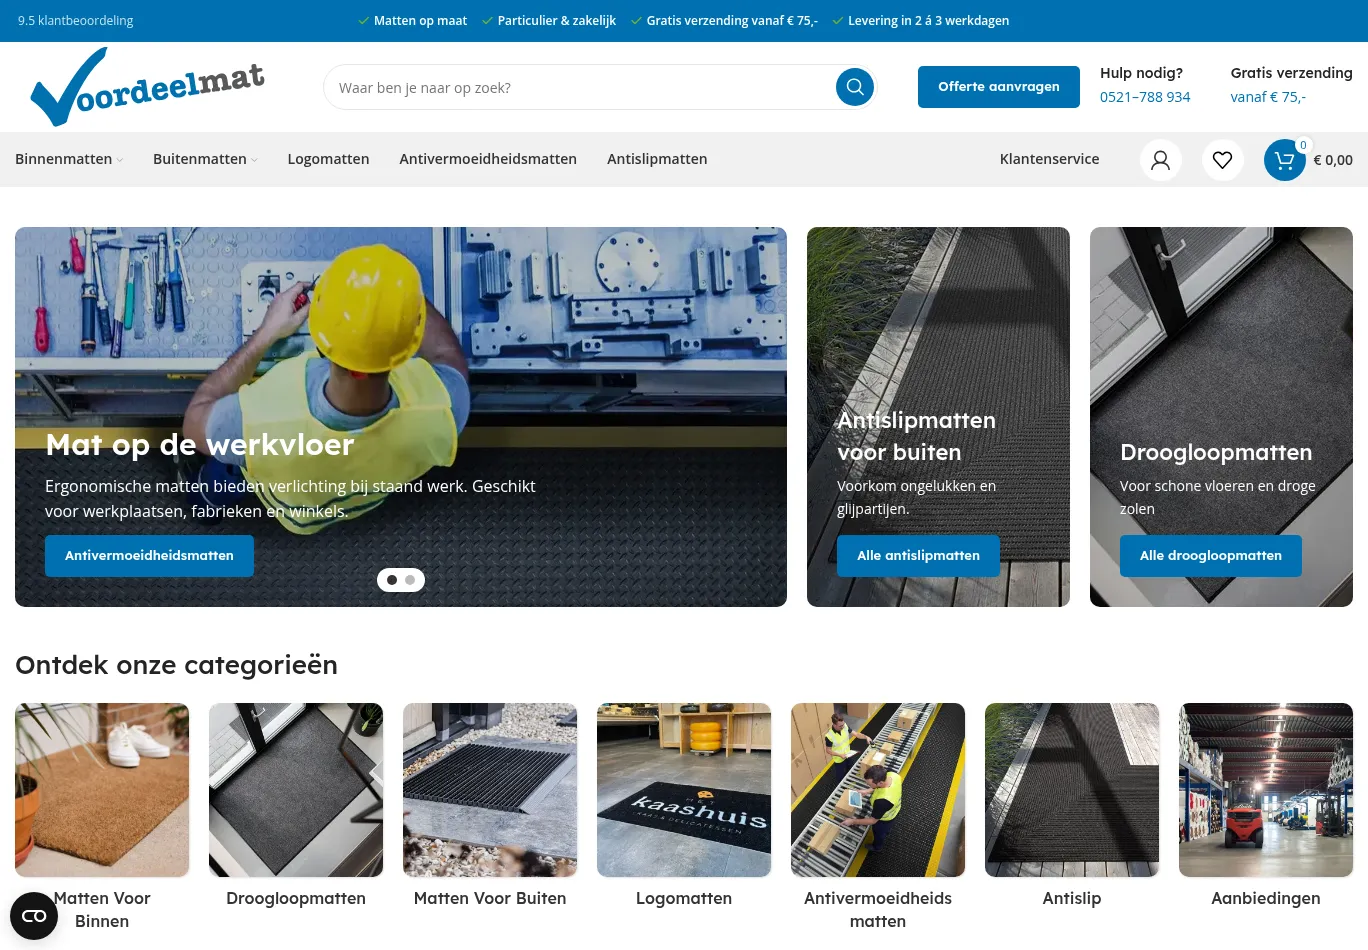Focus the 'Waar ben je naar op zoek?' field
Image resolution: width=1368 pixels, height=950 pixels.
point(580,88)
